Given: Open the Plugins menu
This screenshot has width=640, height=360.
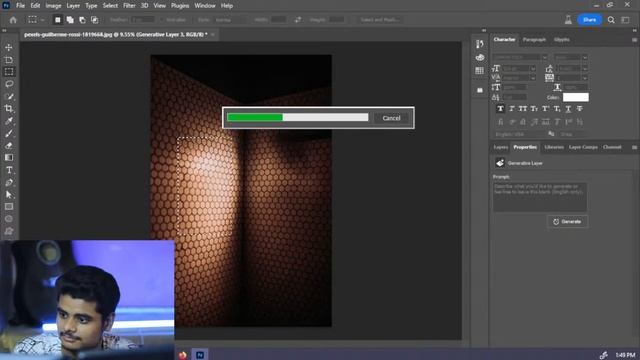Looking at the screenshot, I should pos(180,6).
